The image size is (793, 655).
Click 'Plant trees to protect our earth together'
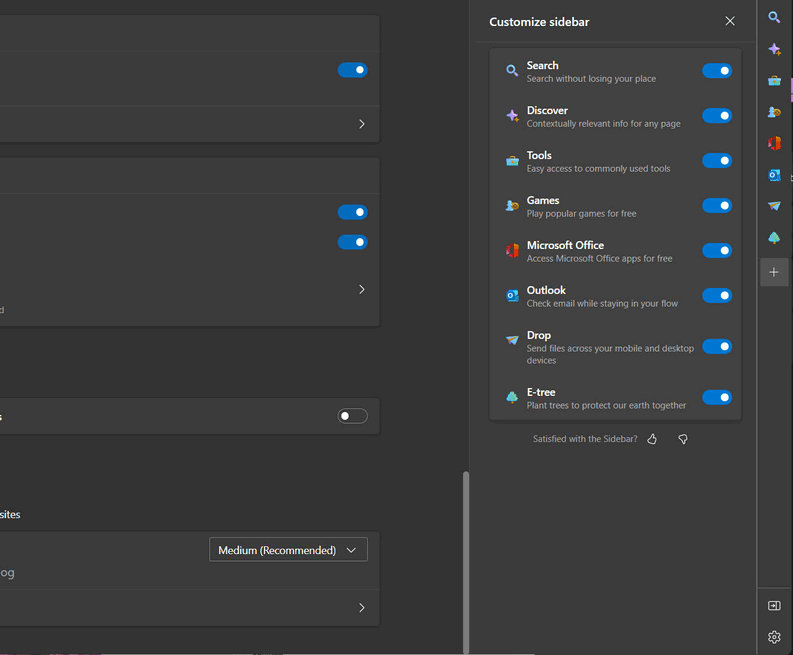tap(606, 406)
